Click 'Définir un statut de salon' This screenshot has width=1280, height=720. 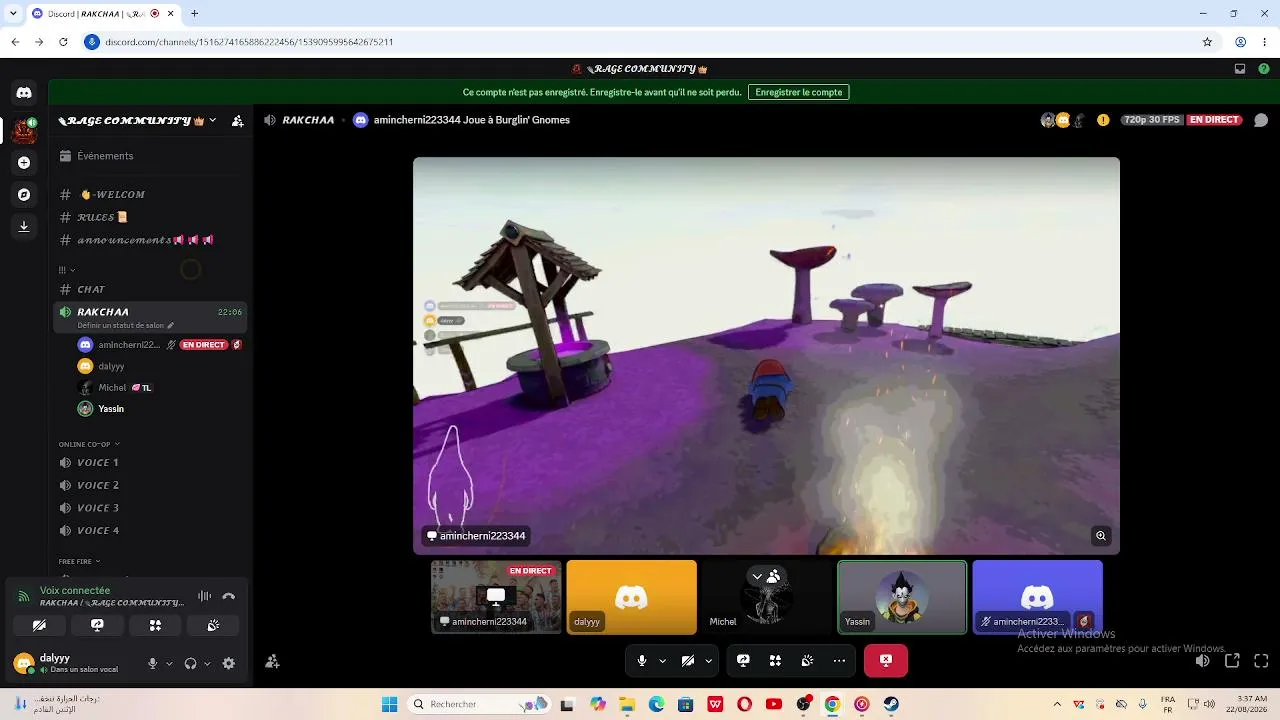point(125,325)
